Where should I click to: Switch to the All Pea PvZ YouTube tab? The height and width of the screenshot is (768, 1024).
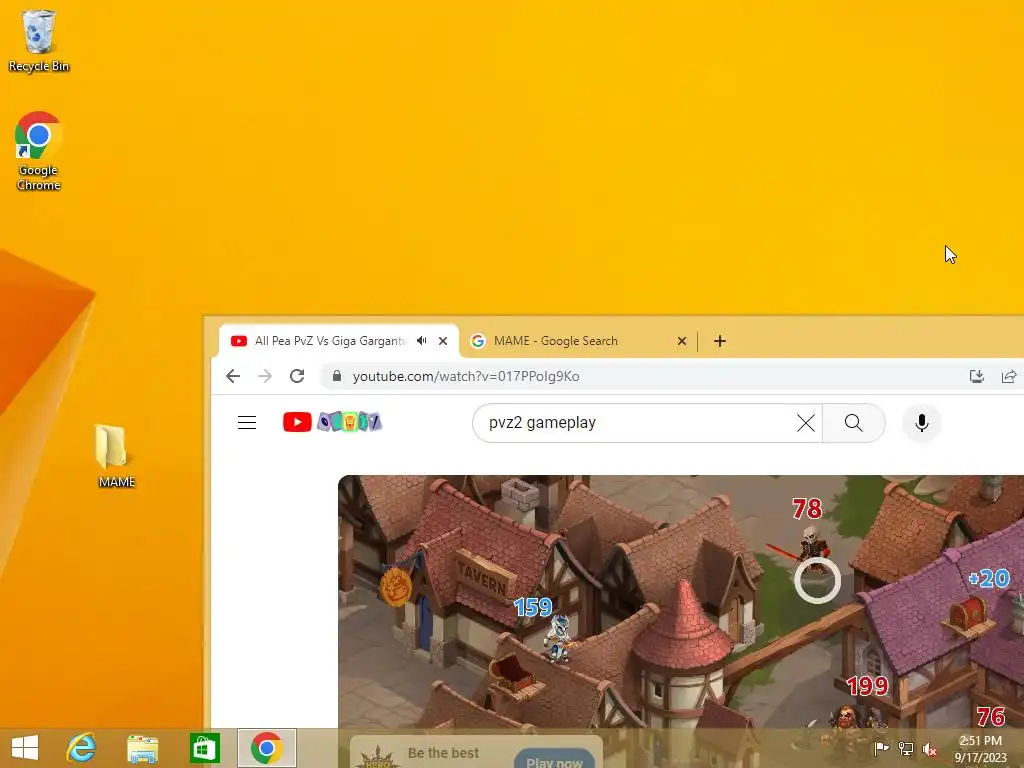tap(330, 341)
